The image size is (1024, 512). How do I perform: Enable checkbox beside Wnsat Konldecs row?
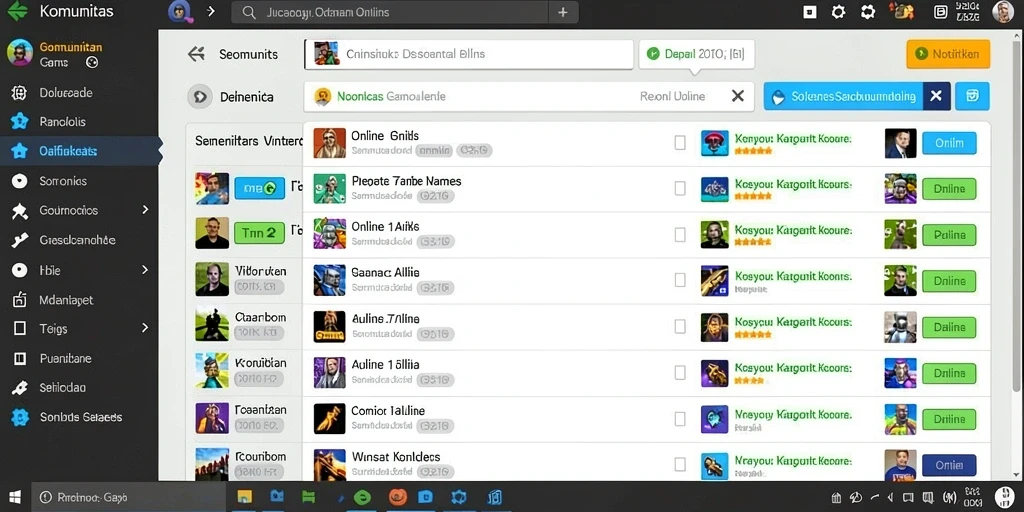click(680, 464)
